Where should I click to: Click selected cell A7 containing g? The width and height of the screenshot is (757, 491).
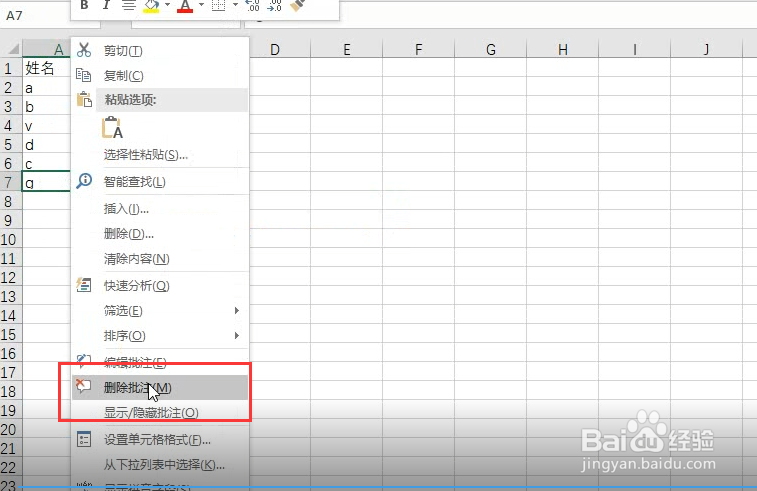click(47, 182)
